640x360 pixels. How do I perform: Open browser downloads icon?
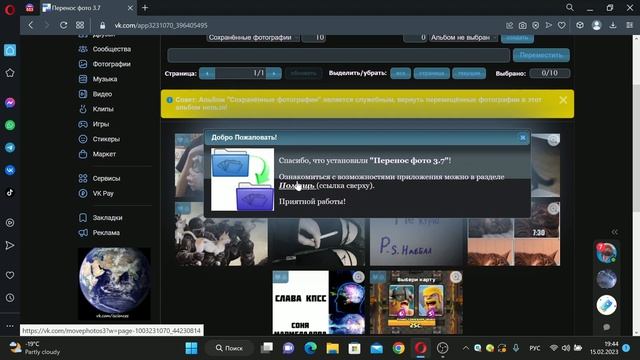tap(613, 25)
